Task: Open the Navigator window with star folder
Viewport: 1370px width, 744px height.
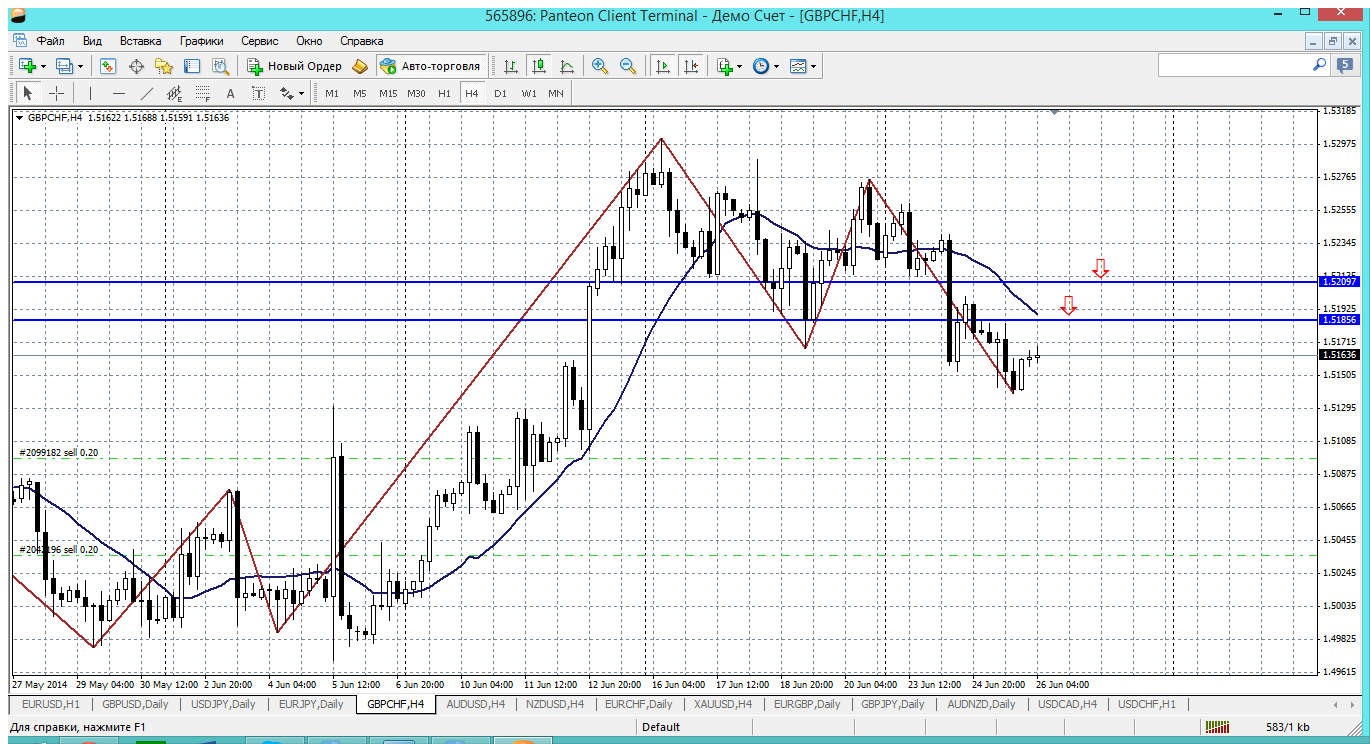Action: click(x=164, y=66)
